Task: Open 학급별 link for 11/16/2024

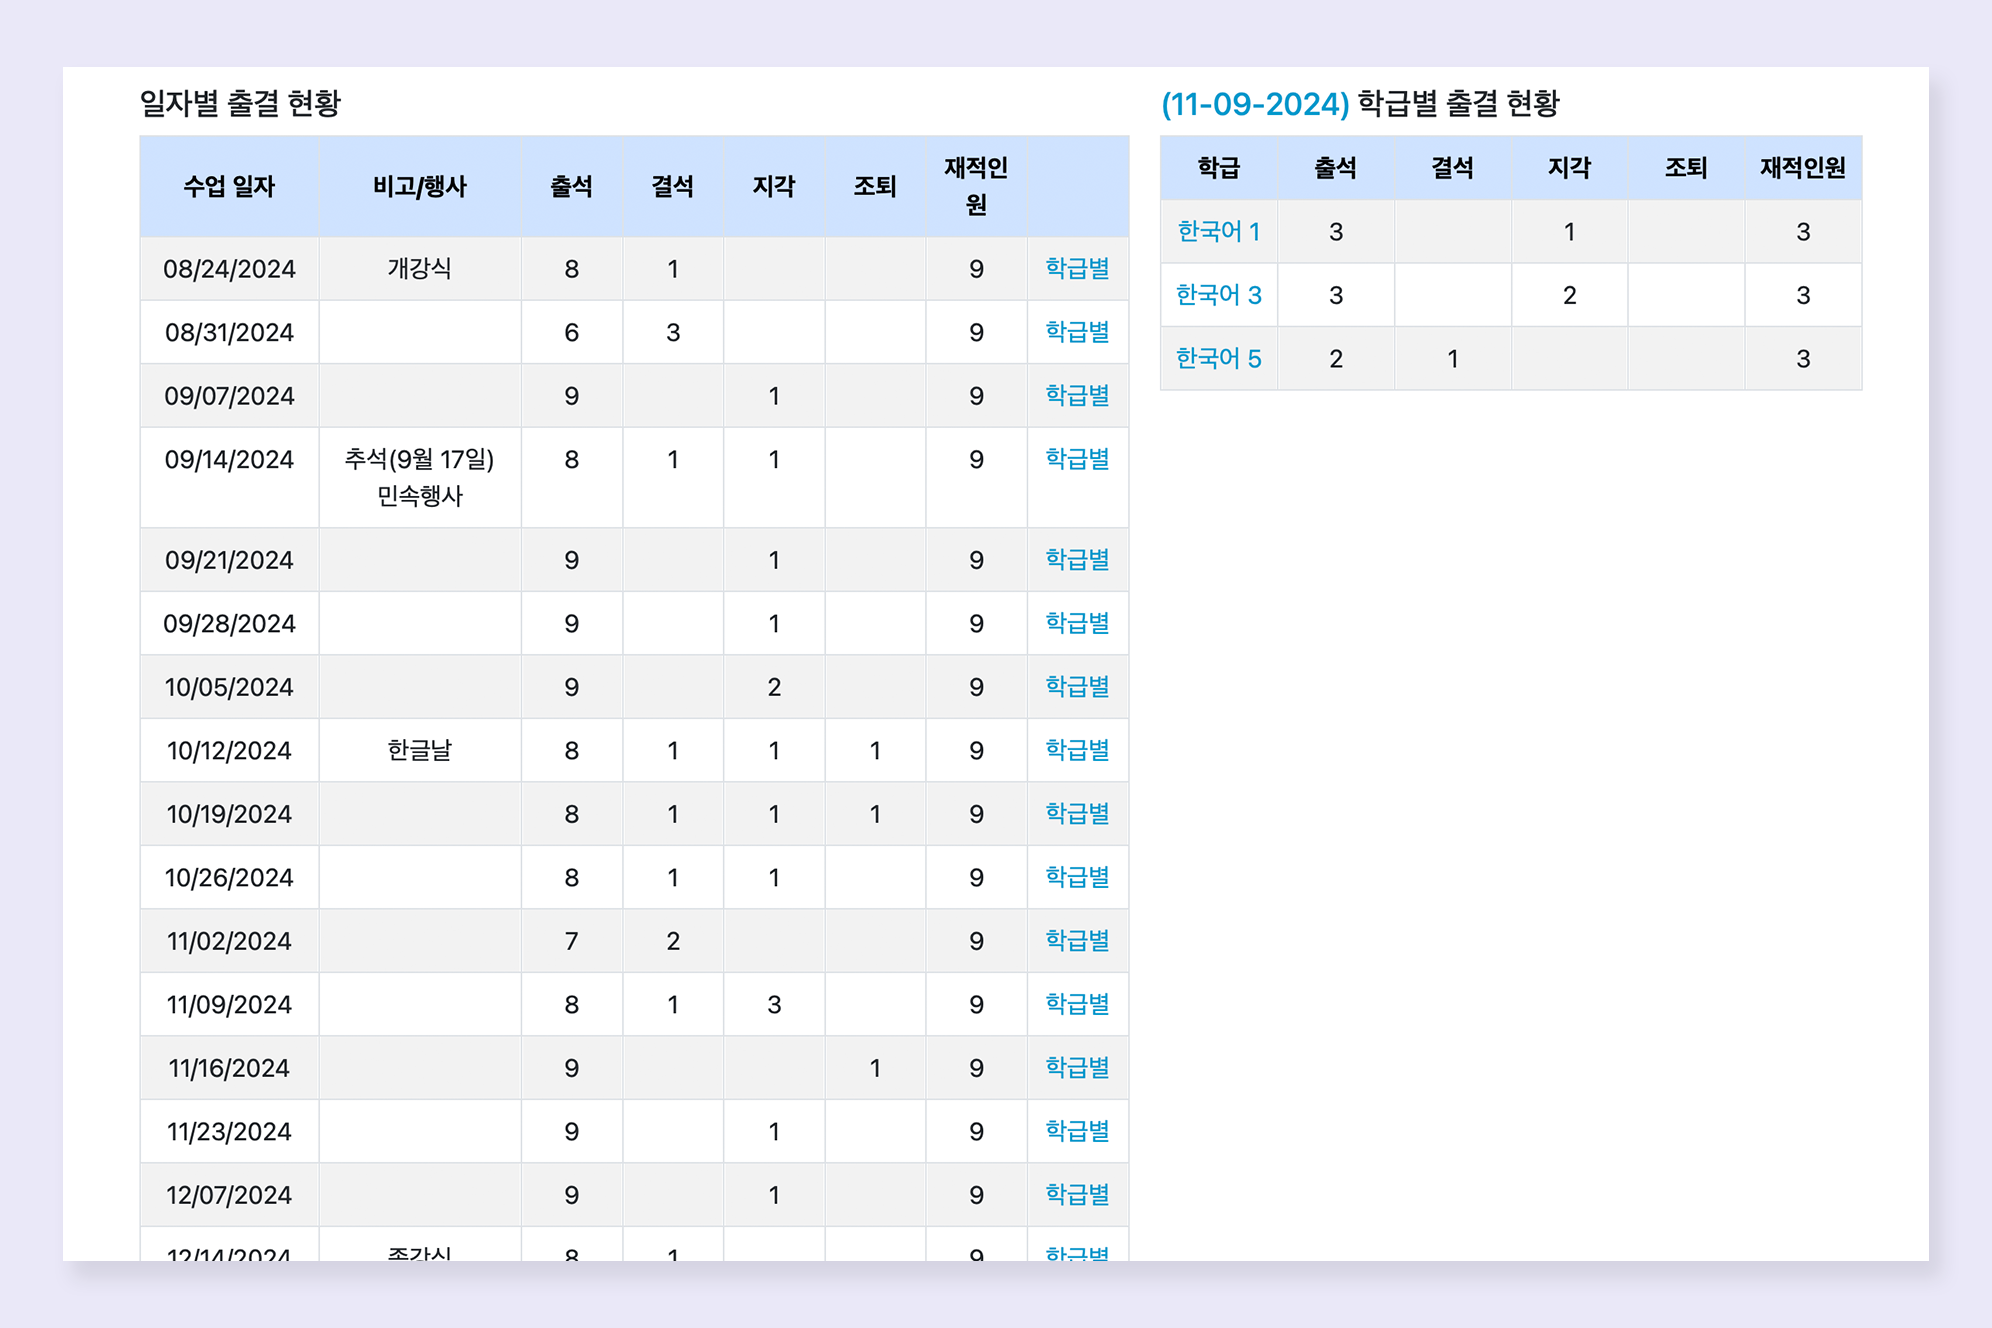Action: coord(1077,1067)
